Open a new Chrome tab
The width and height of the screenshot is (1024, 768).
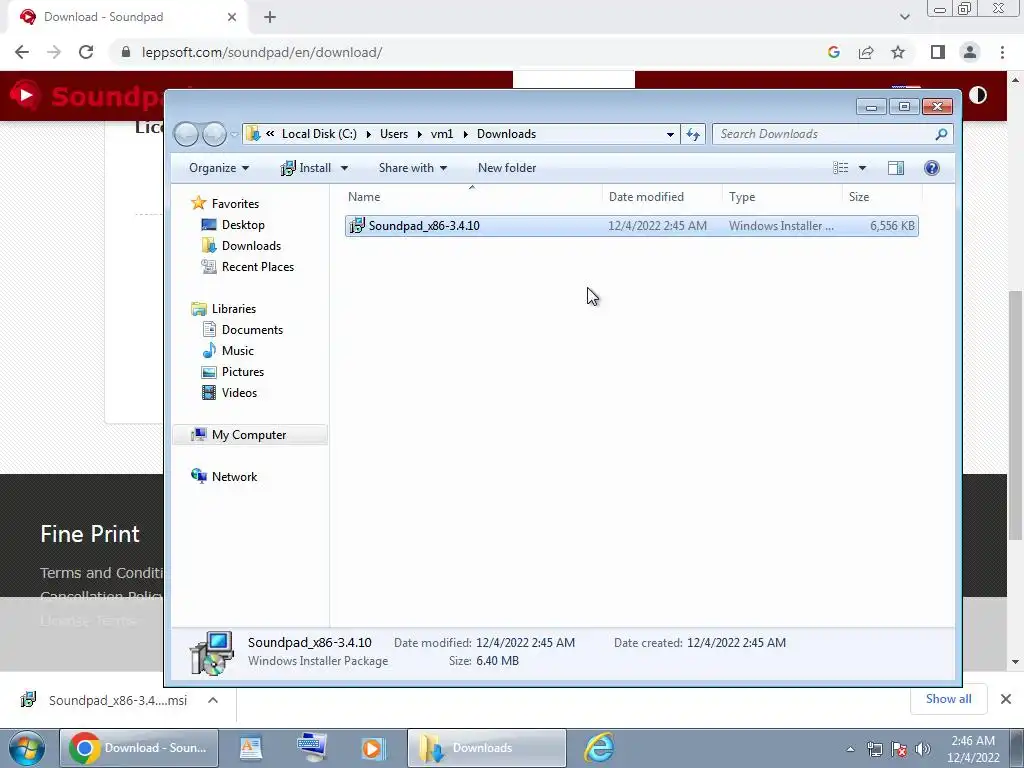(270, 17)
